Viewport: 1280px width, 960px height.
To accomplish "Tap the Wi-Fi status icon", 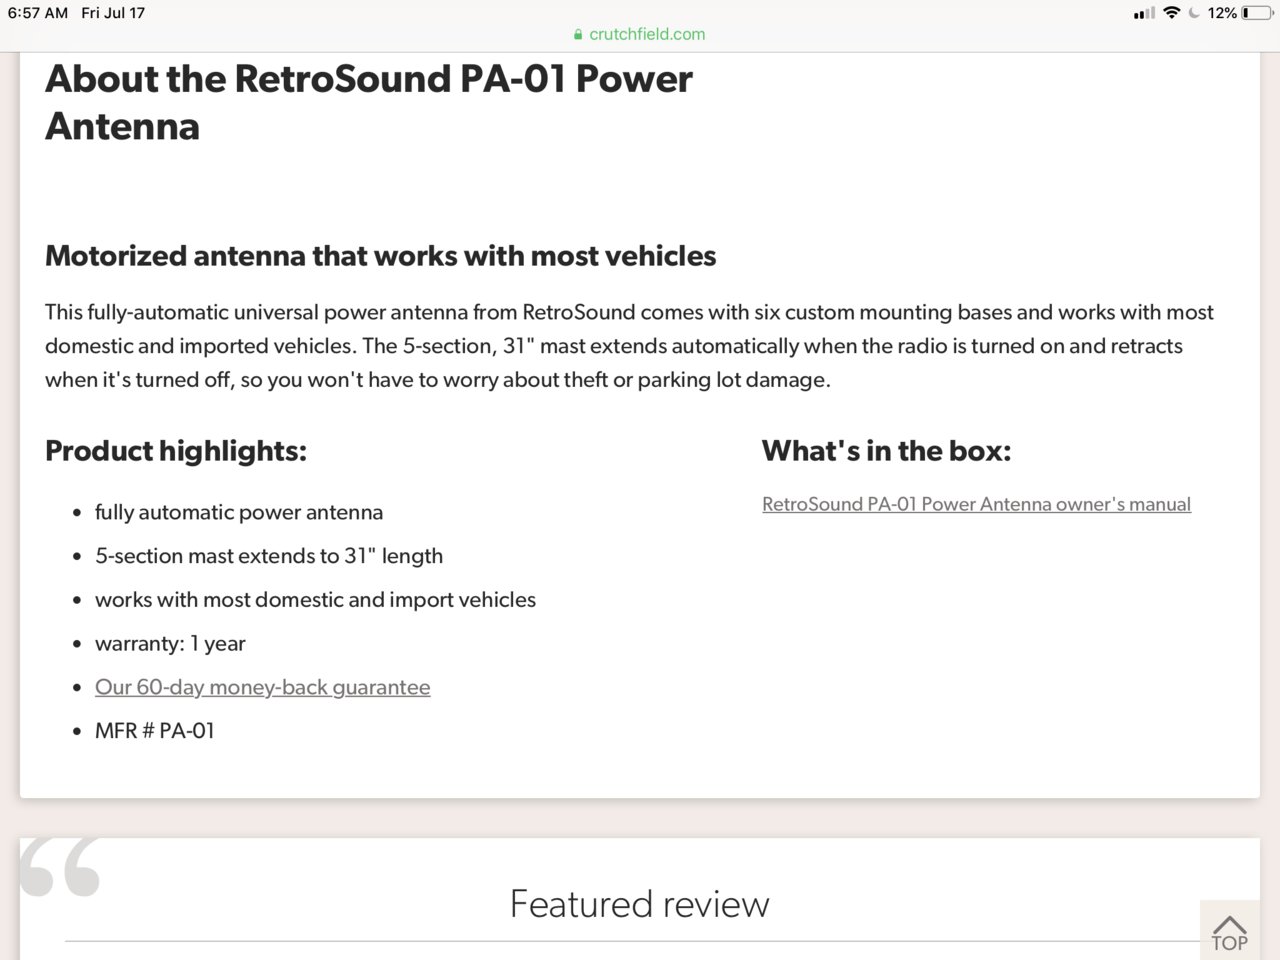I will pyautogui.click(x=1171, y=13).
